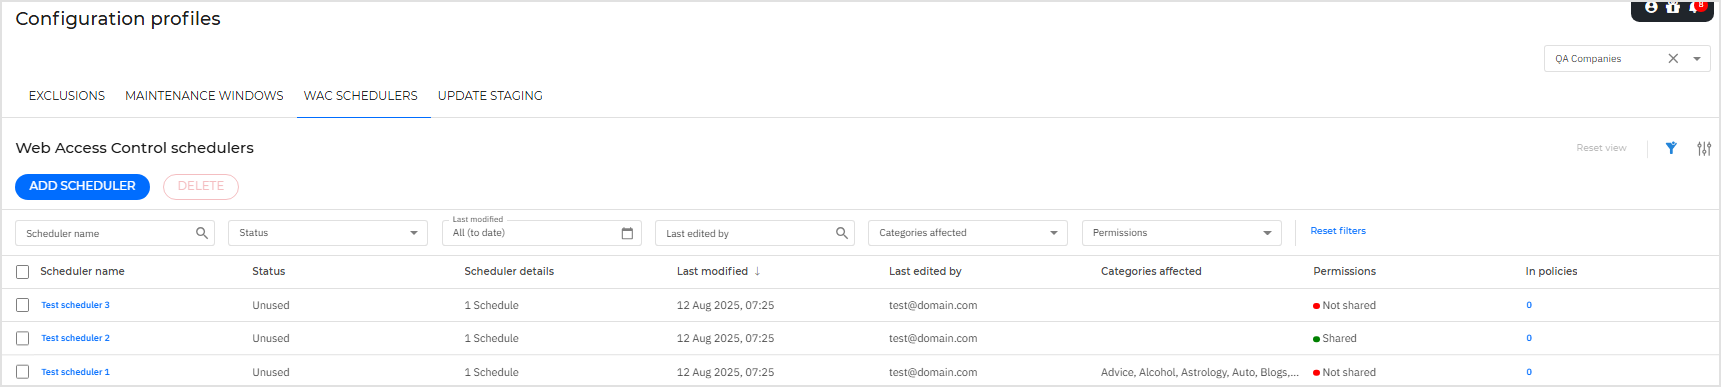The image size is (1721, 387).
Task: Click 1 Schedule for Test scheduler 2
Action: click(x=491, y=338)
